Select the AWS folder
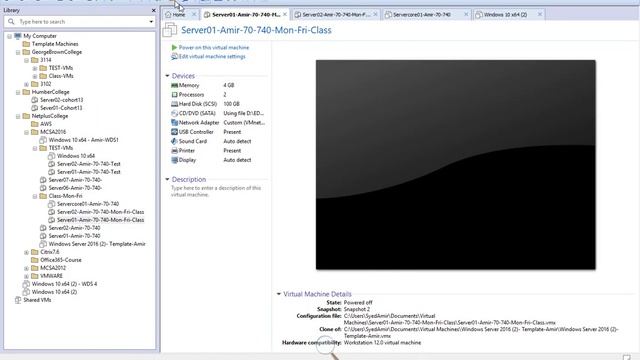Viewport: 640px width, 360px height. coord(46,124)
